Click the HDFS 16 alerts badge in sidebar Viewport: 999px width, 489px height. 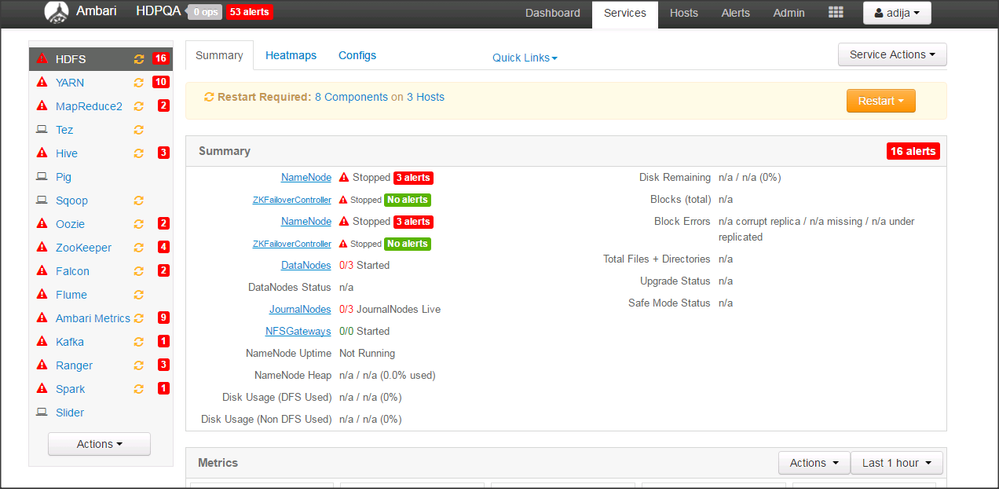point(161,59)
